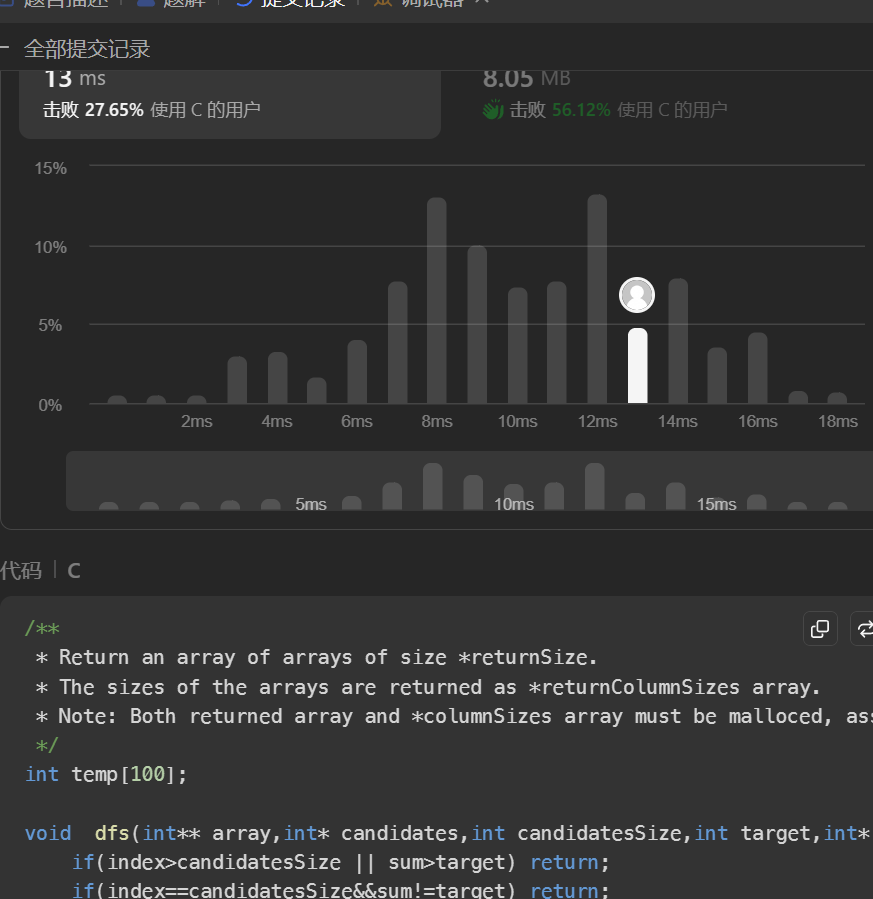The width and height of the screenshot is (873, 899).
Task: Click the back arrow beside 全部提交记录
Action: [5, 49]
